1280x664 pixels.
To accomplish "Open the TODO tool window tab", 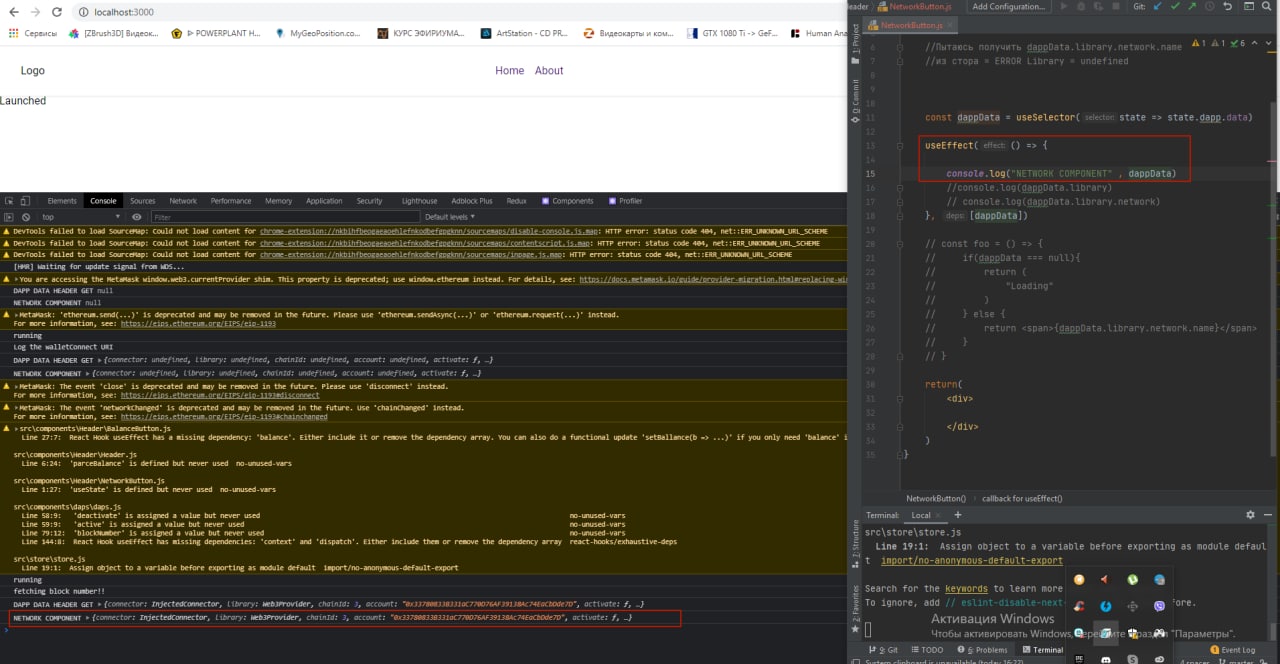I will point(927,650).
